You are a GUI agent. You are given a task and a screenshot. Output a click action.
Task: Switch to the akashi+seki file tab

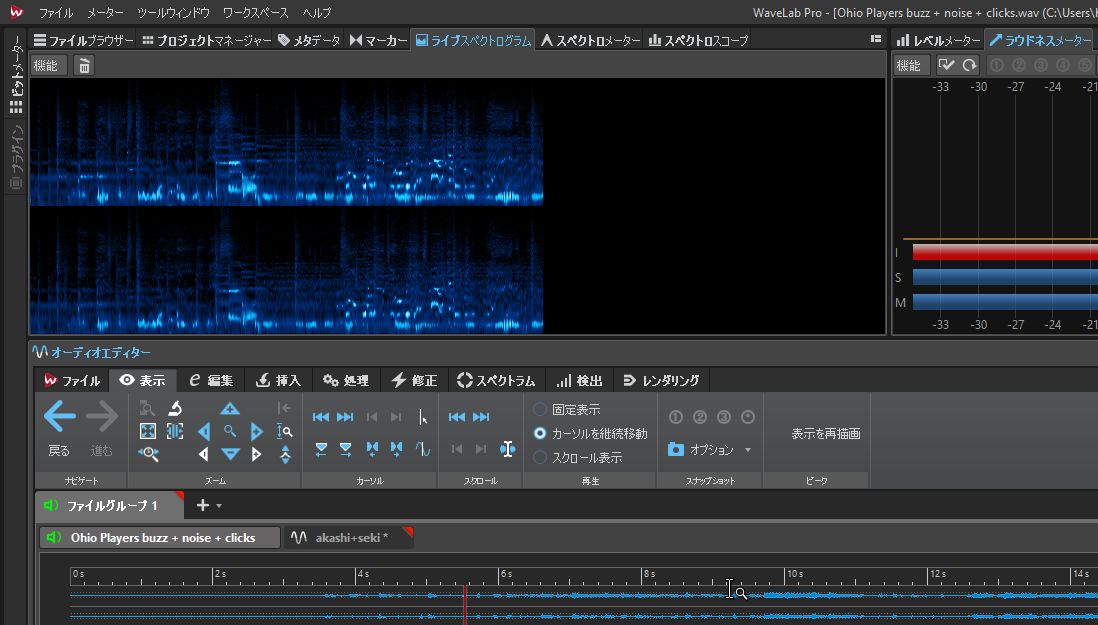348,538
